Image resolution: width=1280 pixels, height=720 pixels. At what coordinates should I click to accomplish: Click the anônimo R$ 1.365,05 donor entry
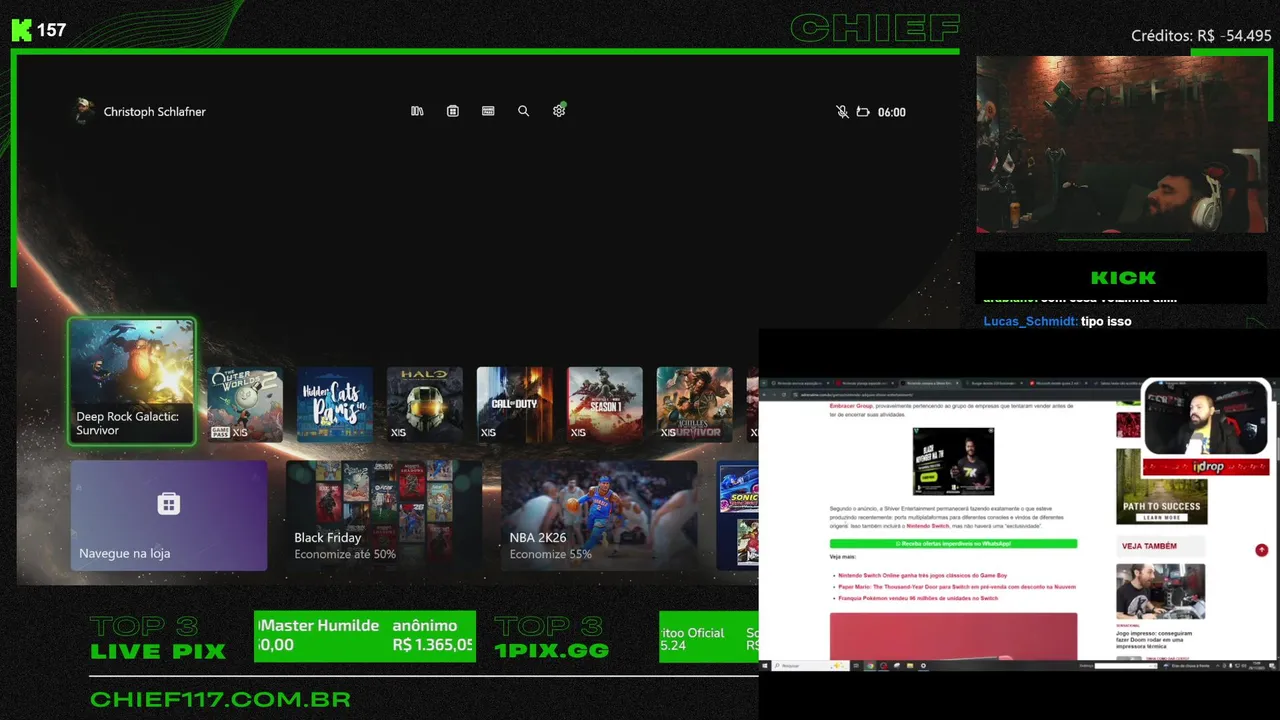432,635
